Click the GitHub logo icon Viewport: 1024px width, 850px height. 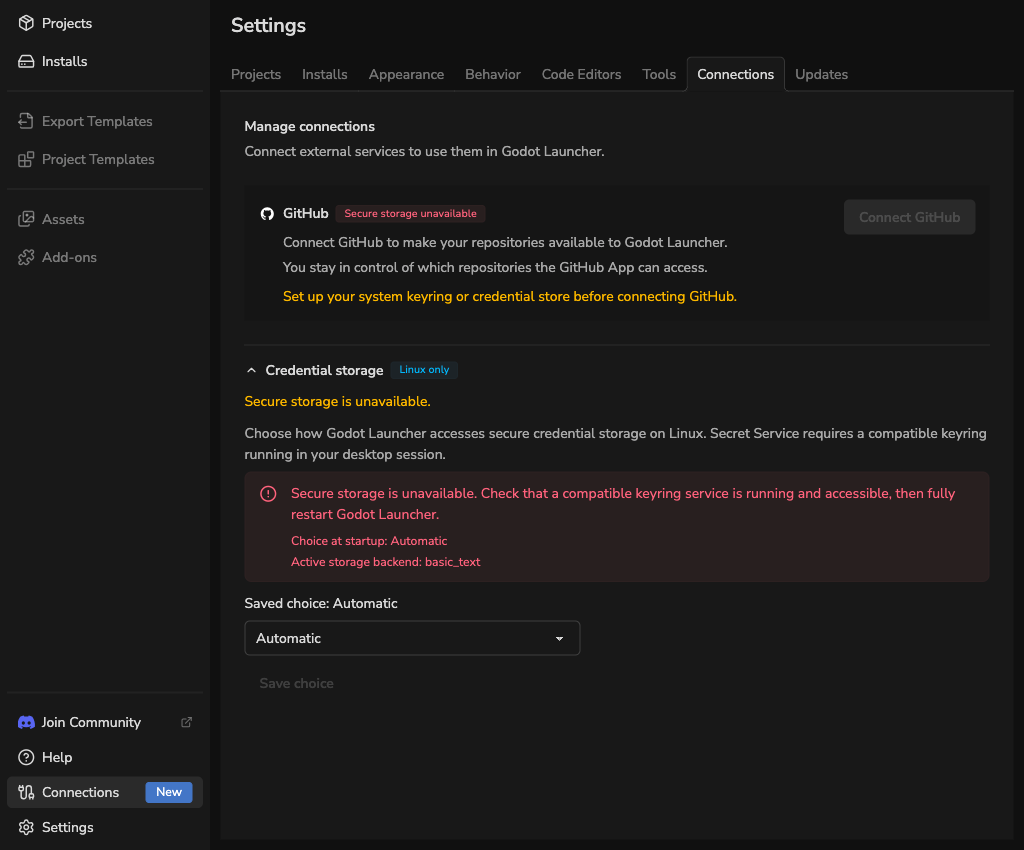pyautogui.click(x=267, y=213)
